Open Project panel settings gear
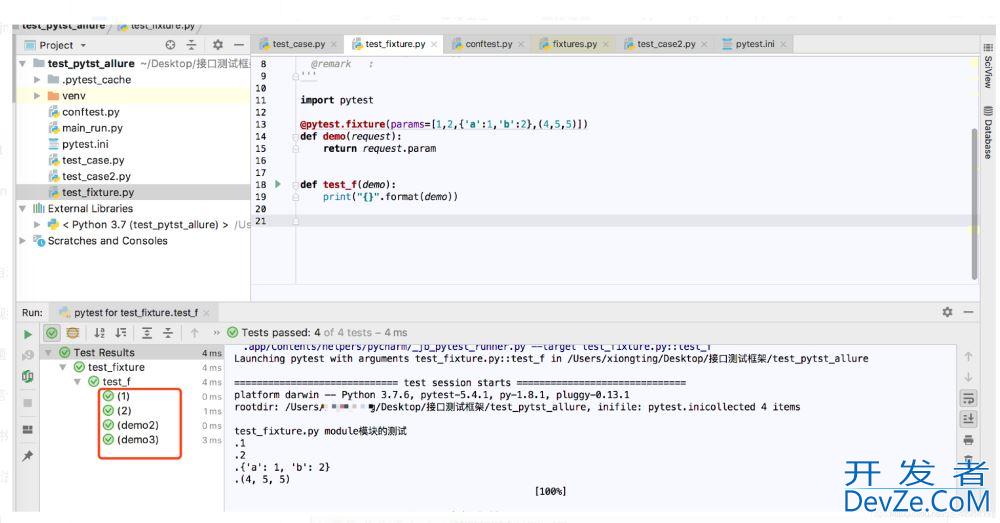1000x523 pixels. click(x=218, y=45)
